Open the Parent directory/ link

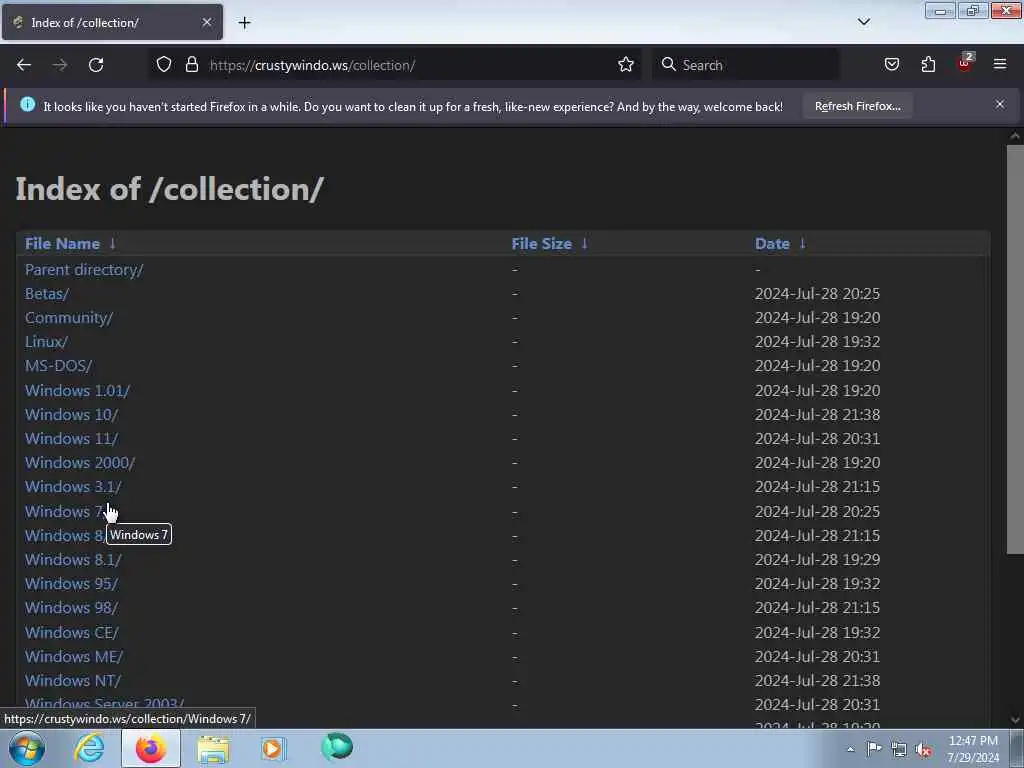84,270
